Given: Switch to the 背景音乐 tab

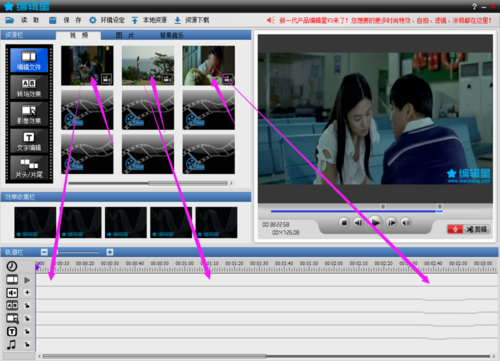Looking at the screenshot, I should coord(172,35).
